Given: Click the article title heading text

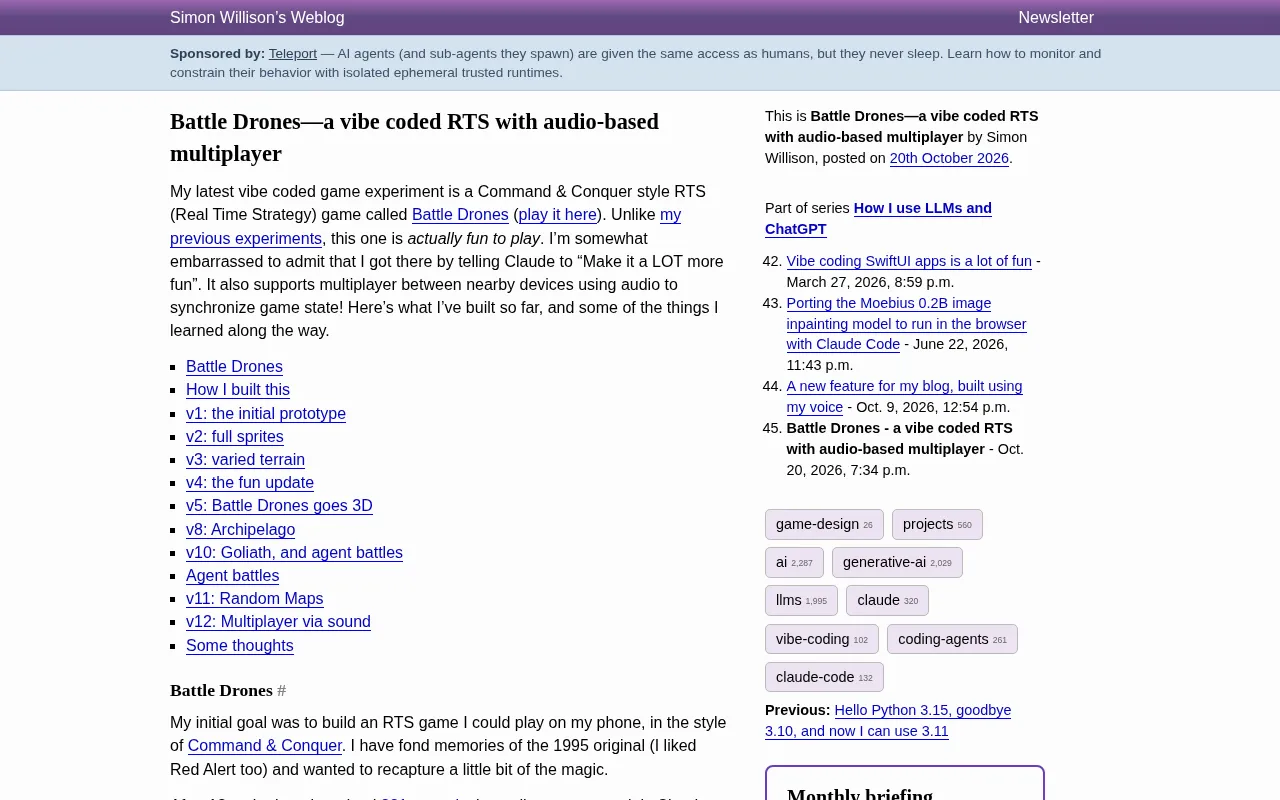Looking at the screenshot, I should (x=414, y=137).
